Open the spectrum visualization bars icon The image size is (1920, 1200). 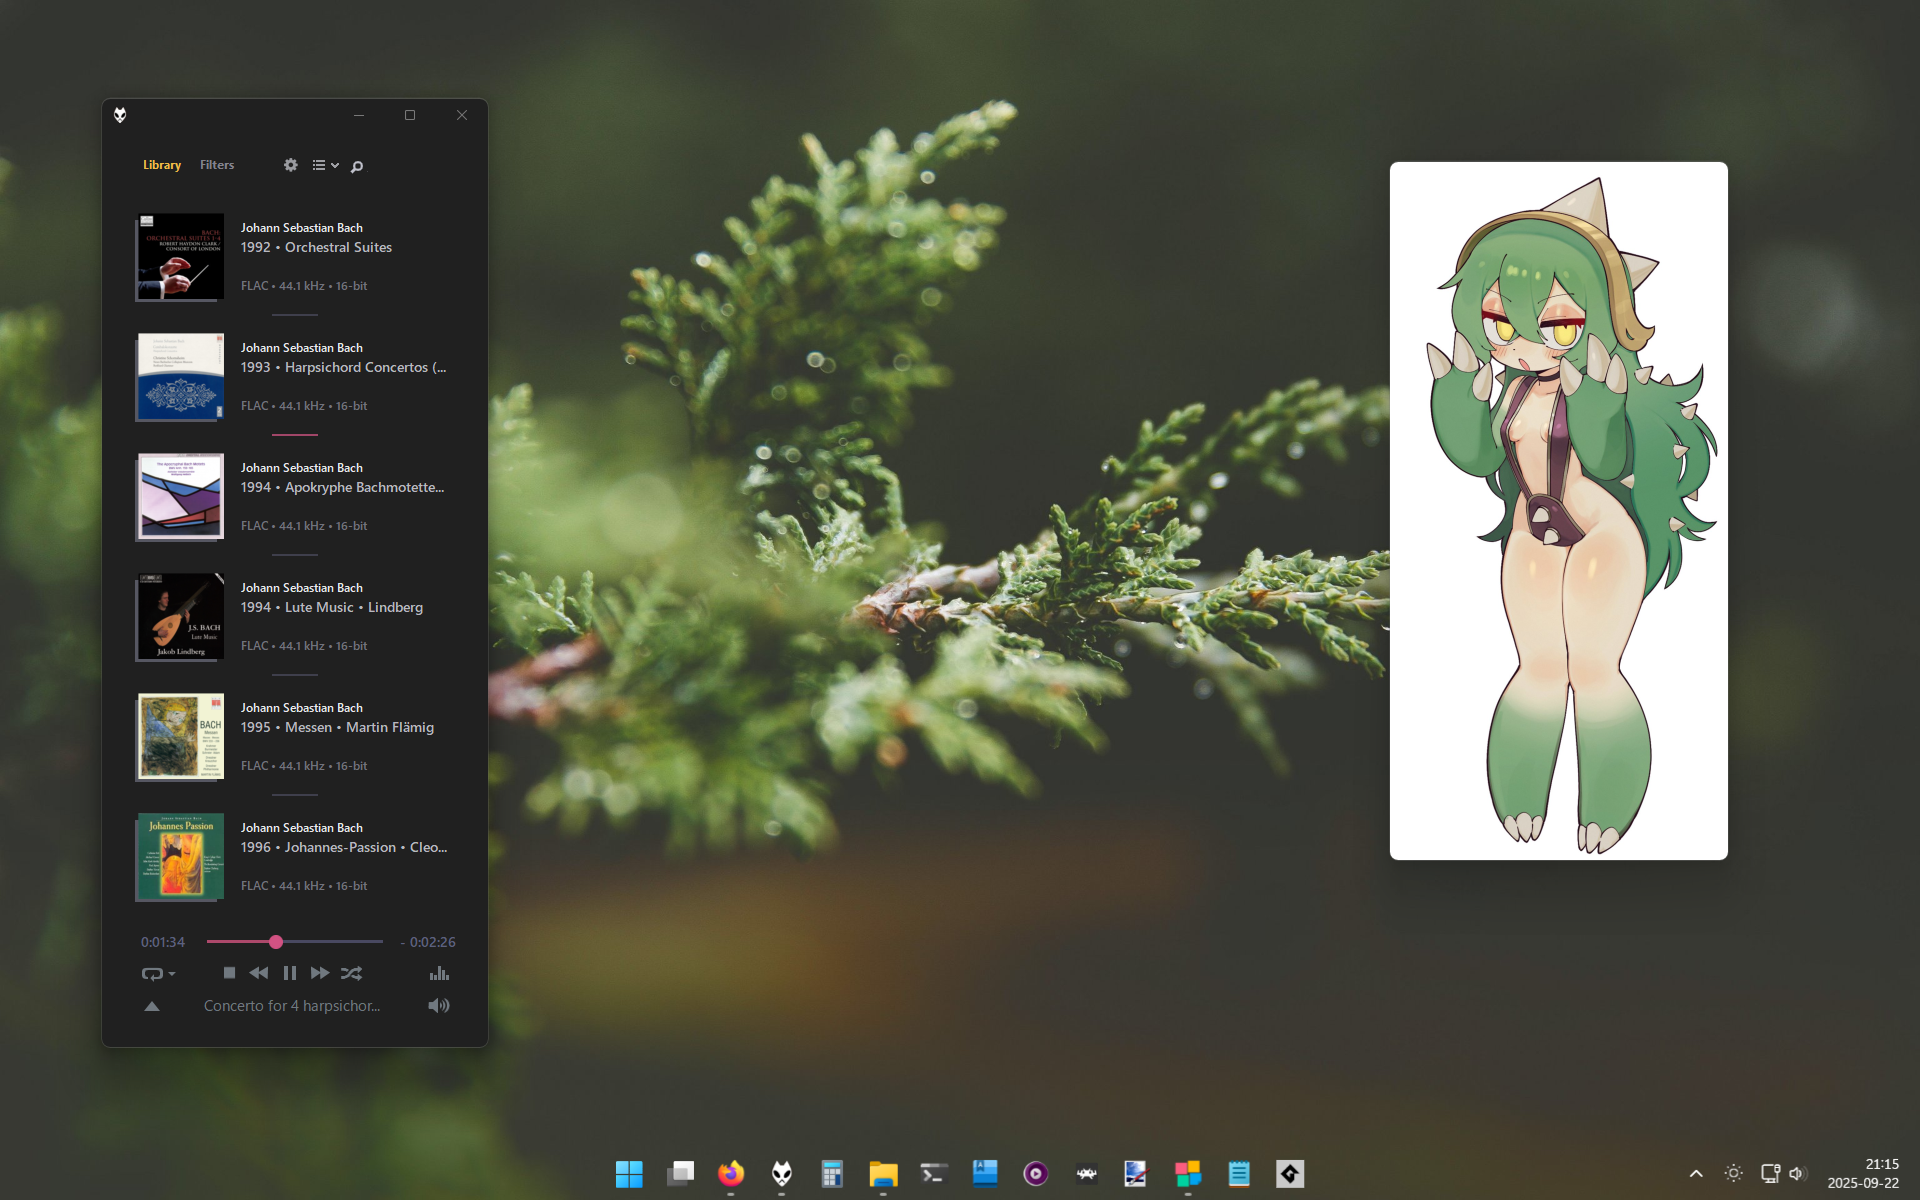tap(439, 973)
